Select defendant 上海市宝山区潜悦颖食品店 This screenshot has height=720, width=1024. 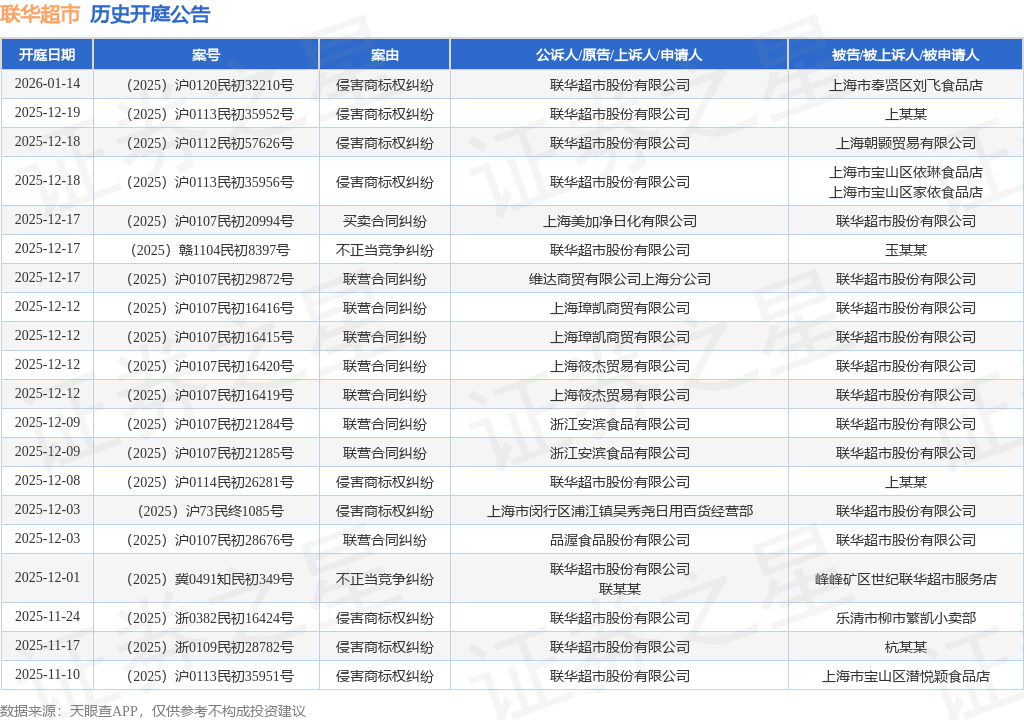(906, 676)
